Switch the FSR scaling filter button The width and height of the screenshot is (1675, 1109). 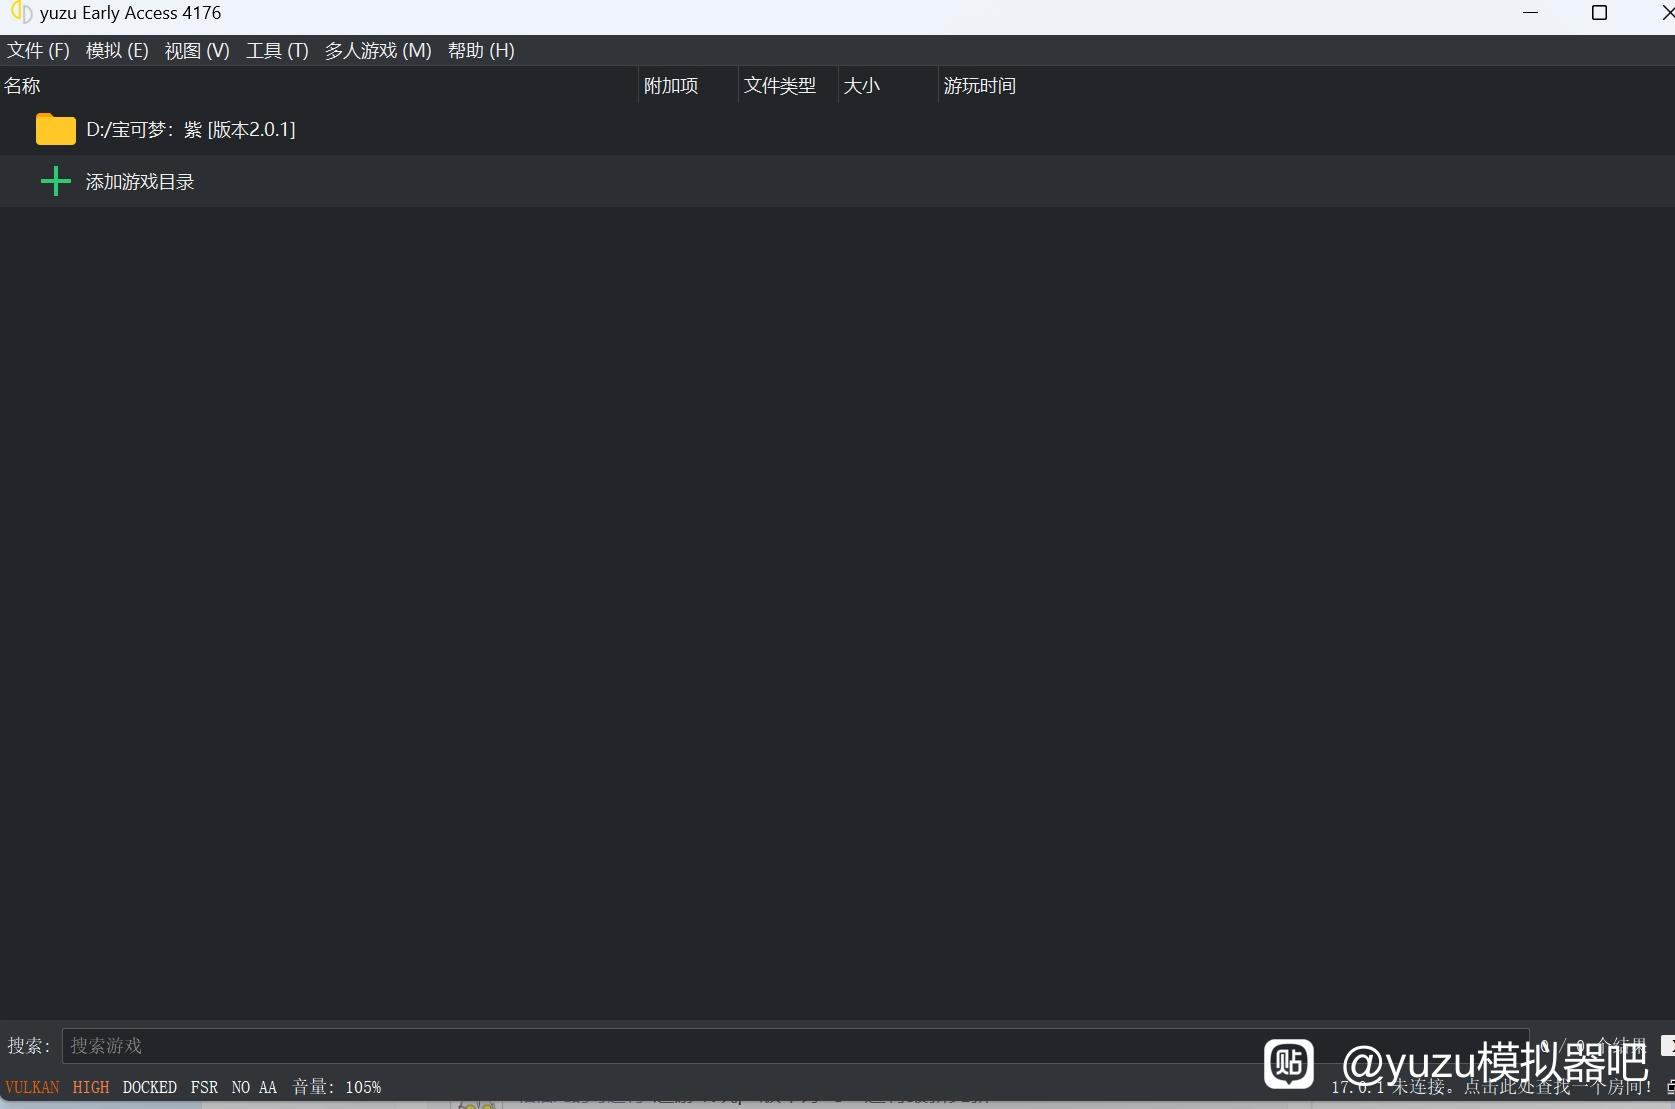pos(204,1087)
